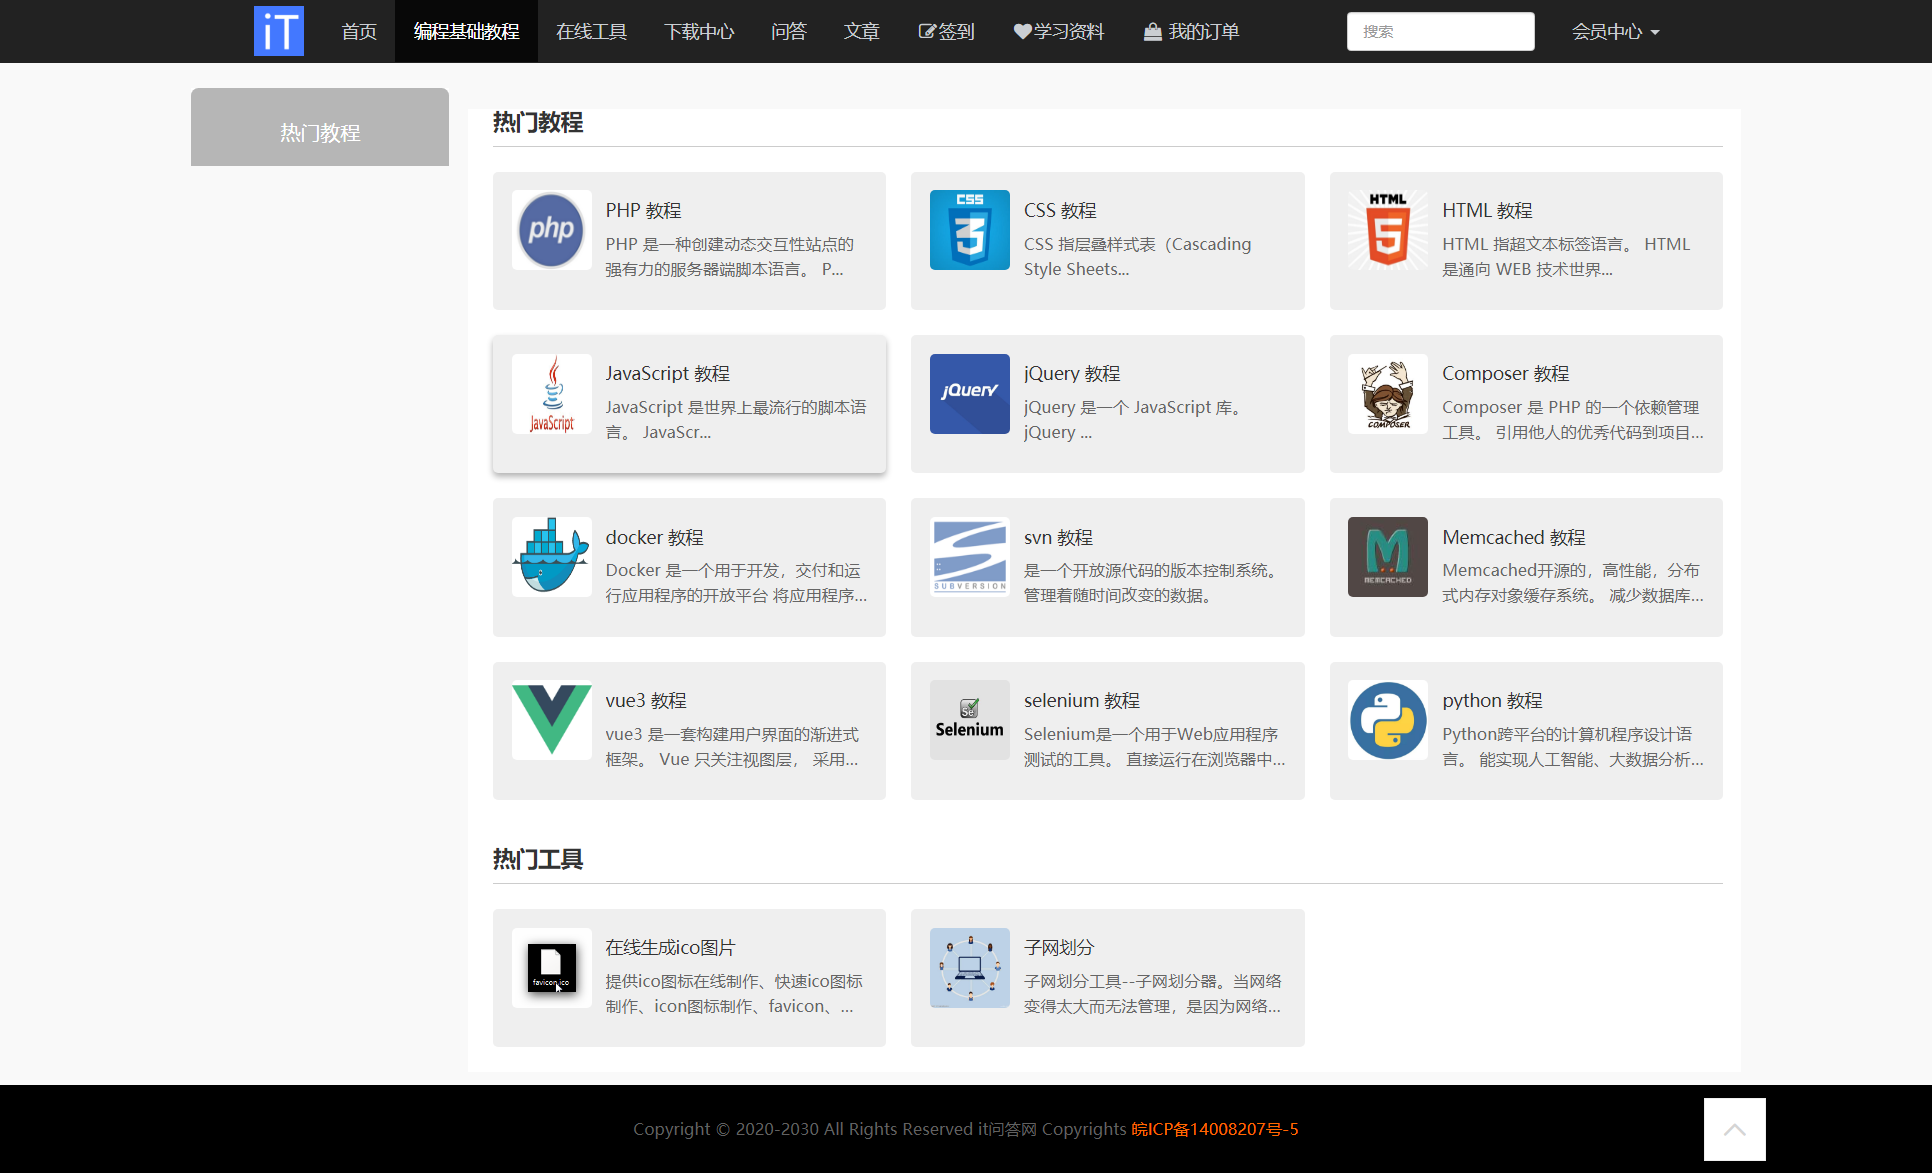Open the jQuery logo thumbnail

click(x=970, y=394)
